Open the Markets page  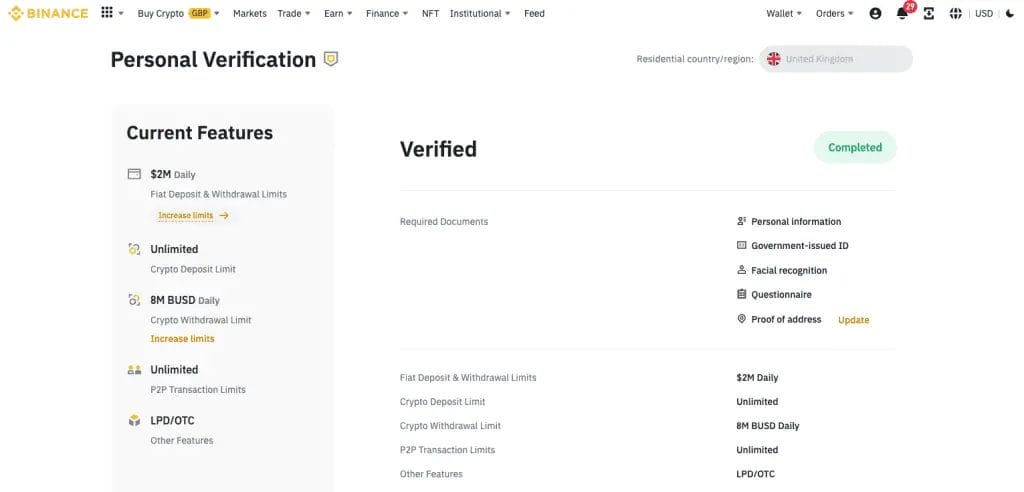249,13
